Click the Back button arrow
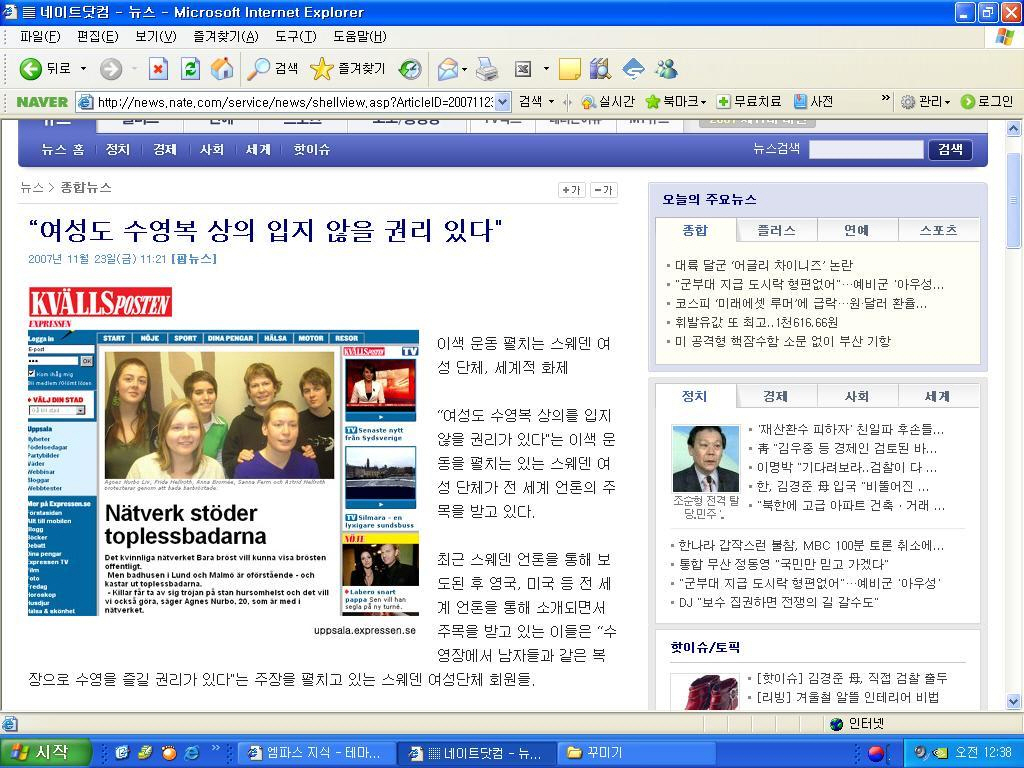 (31, 68)
